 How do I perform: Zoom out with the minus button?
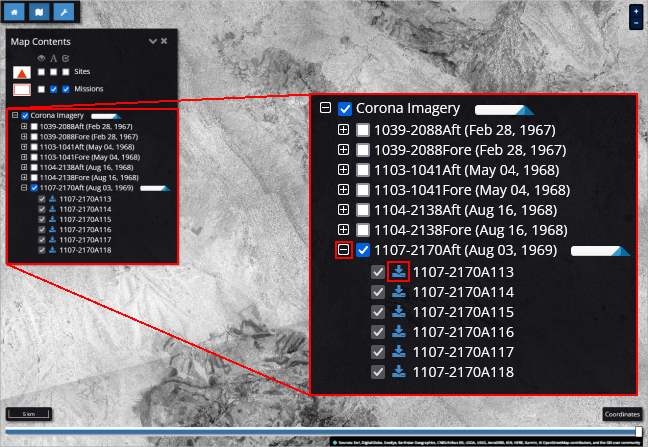click(636, 22)
